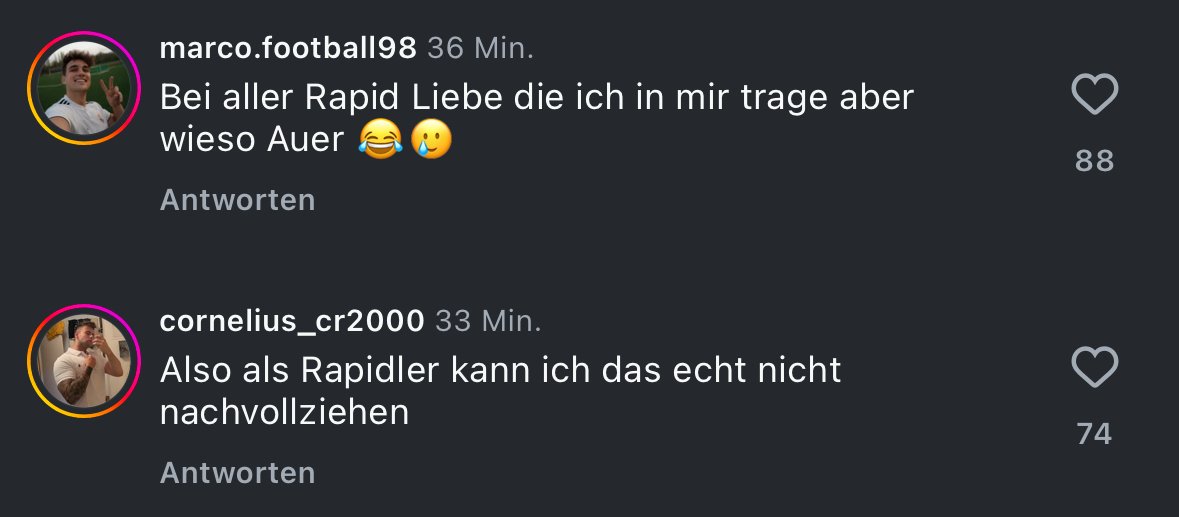Select the word Rapidler in the comment

tap(370, 370)
